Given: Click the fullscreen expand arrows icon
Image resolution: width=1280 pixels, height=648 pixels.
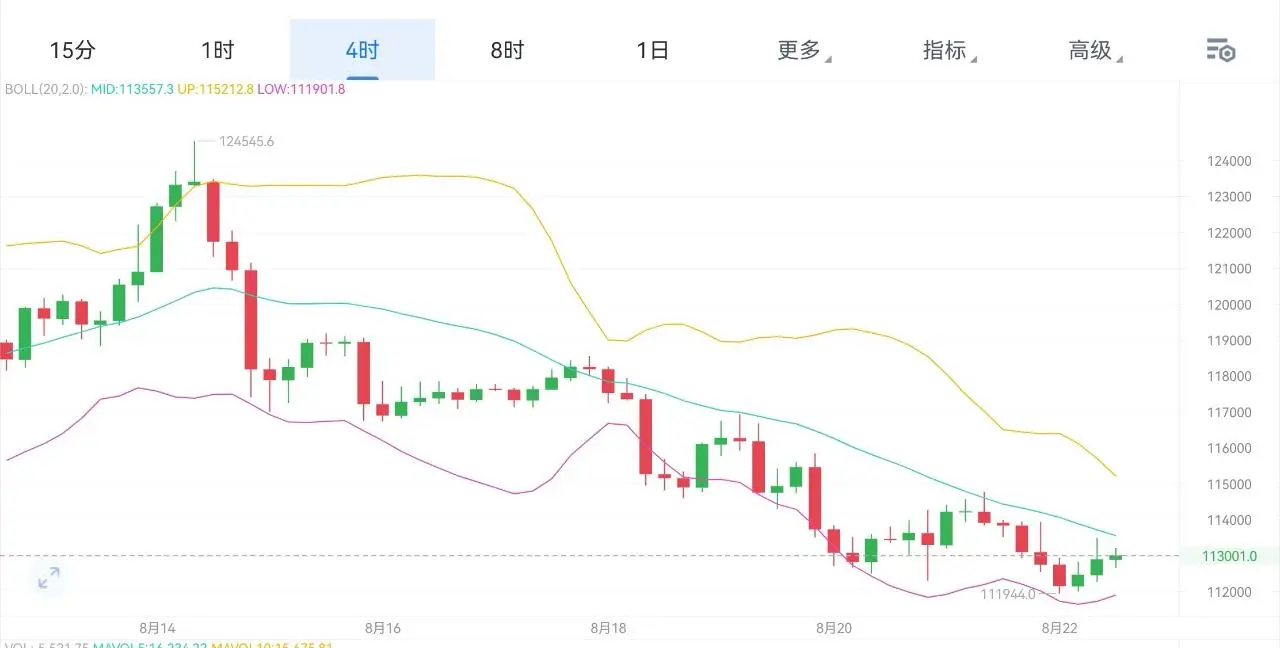Looking at the screenshot, I should click(48, 578).
